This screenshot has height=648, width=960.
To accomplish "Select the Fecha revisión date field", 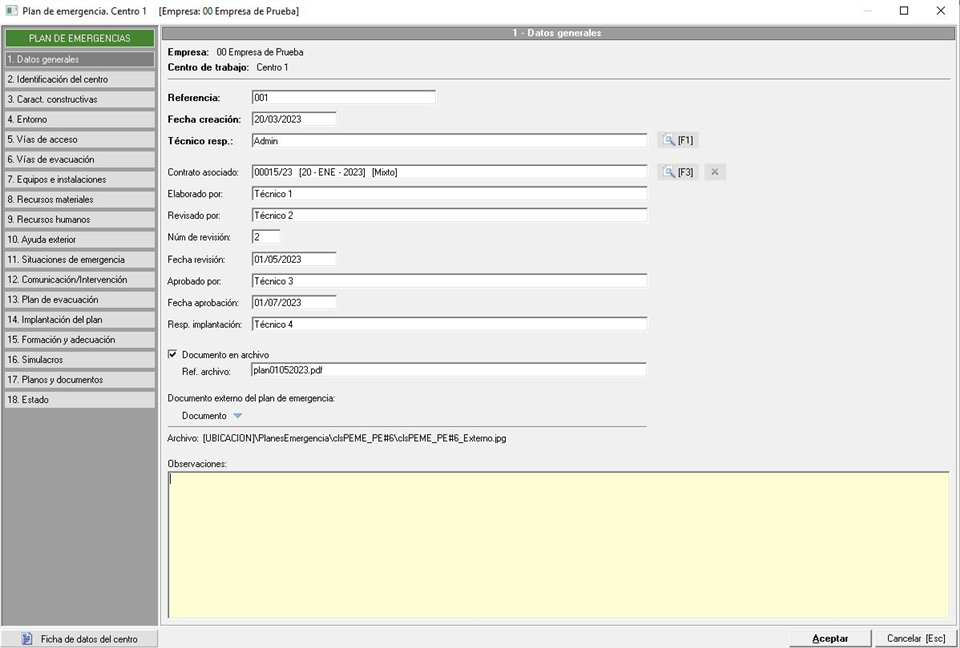I will [293, 259].
